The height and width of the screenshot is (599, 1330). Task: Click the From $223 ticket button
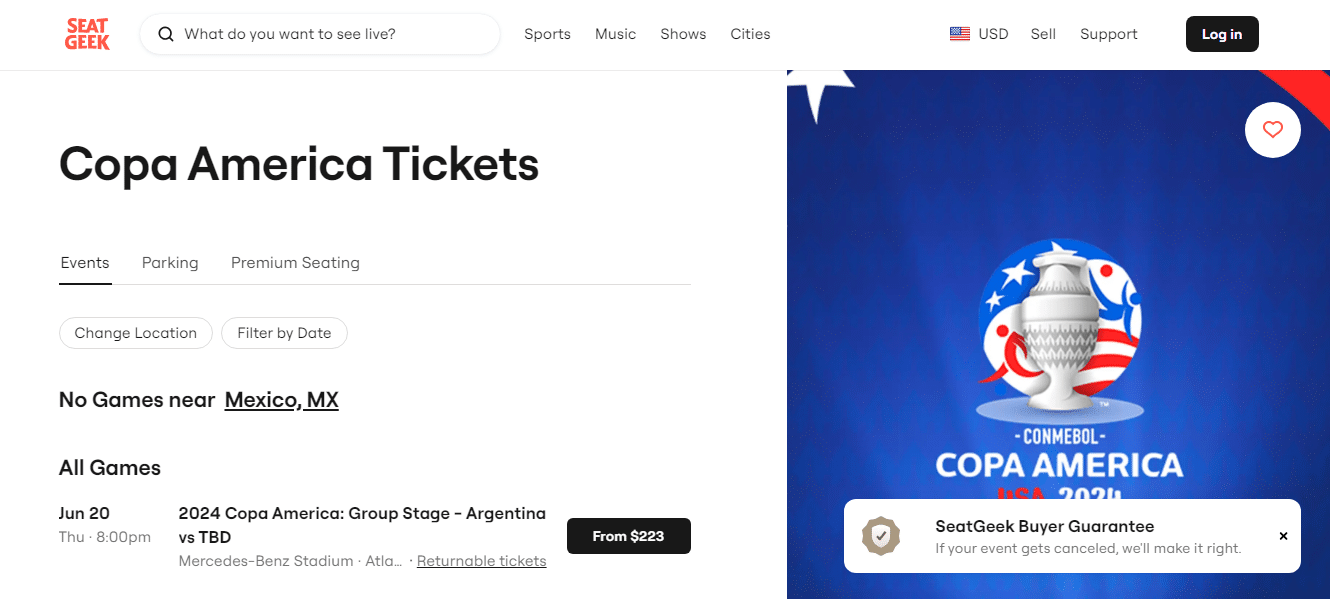tap(628, 536)
